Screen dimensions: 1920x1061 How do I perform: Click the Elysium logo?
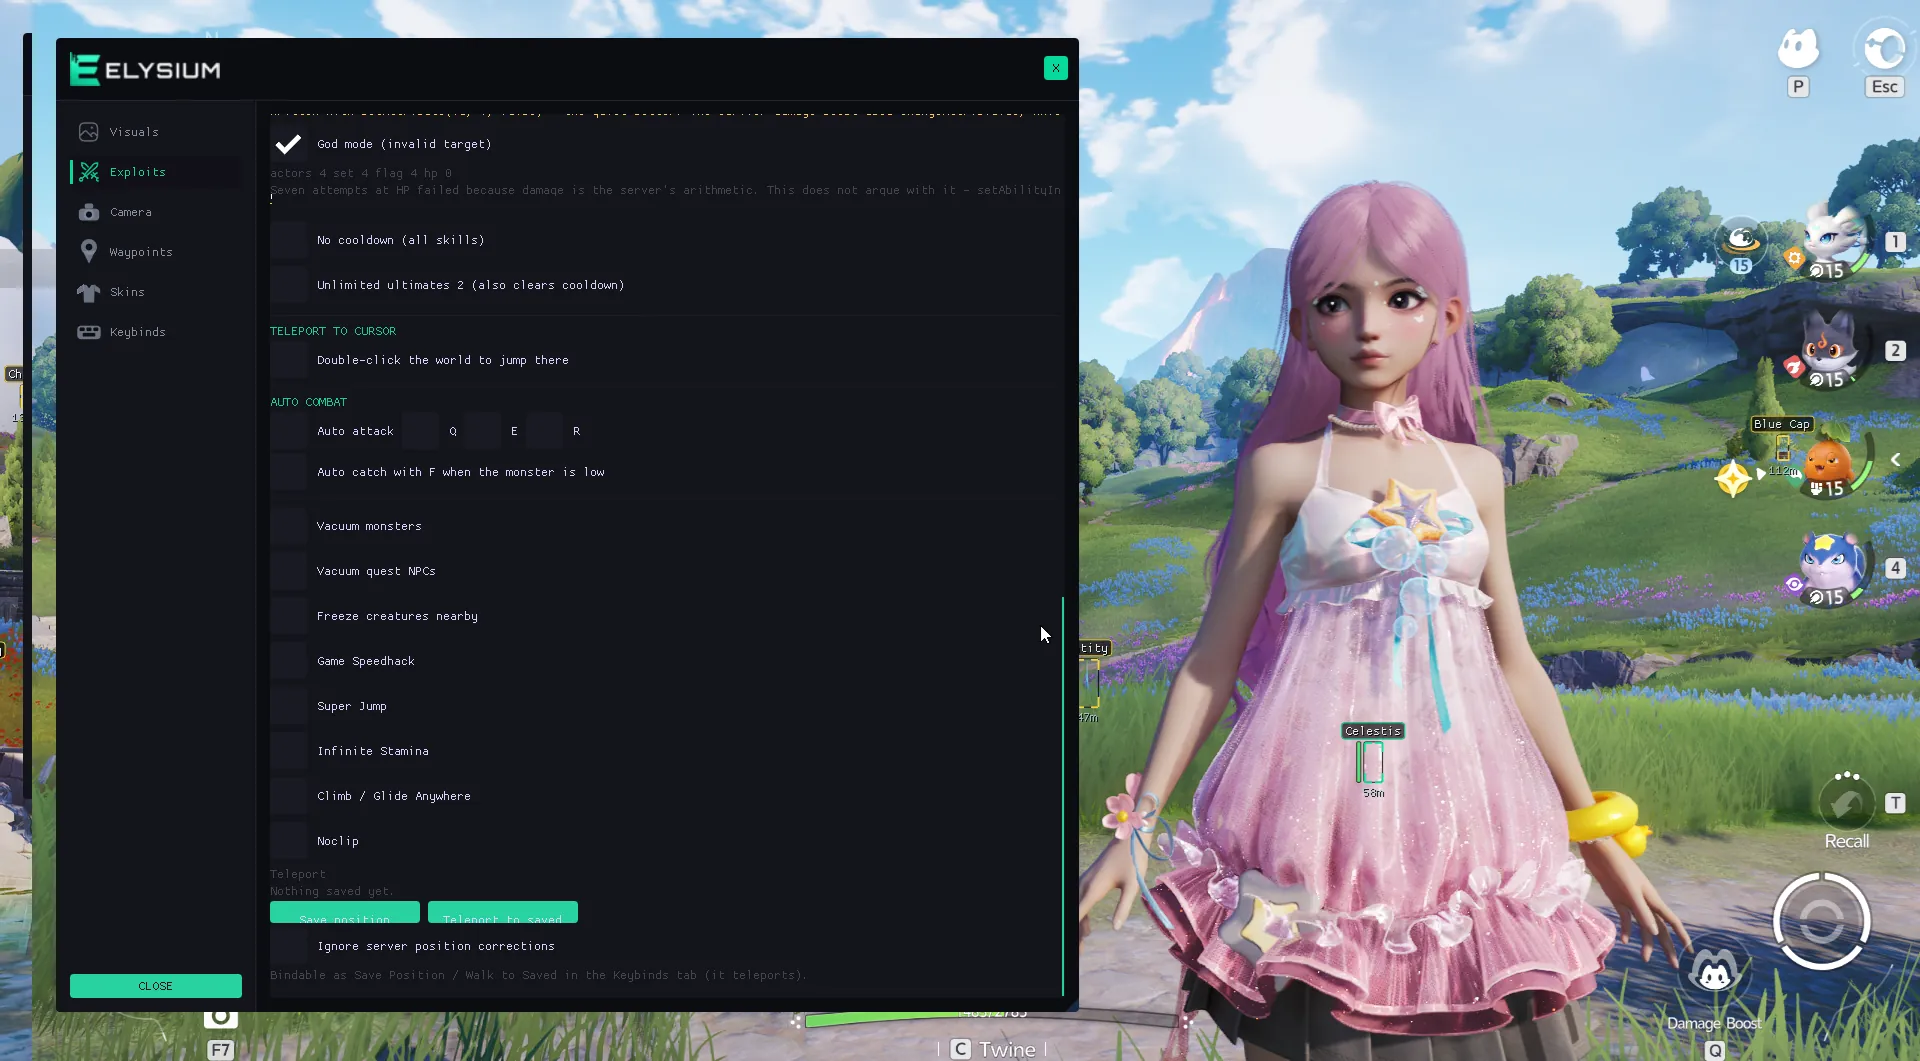[x=145, y=70]
